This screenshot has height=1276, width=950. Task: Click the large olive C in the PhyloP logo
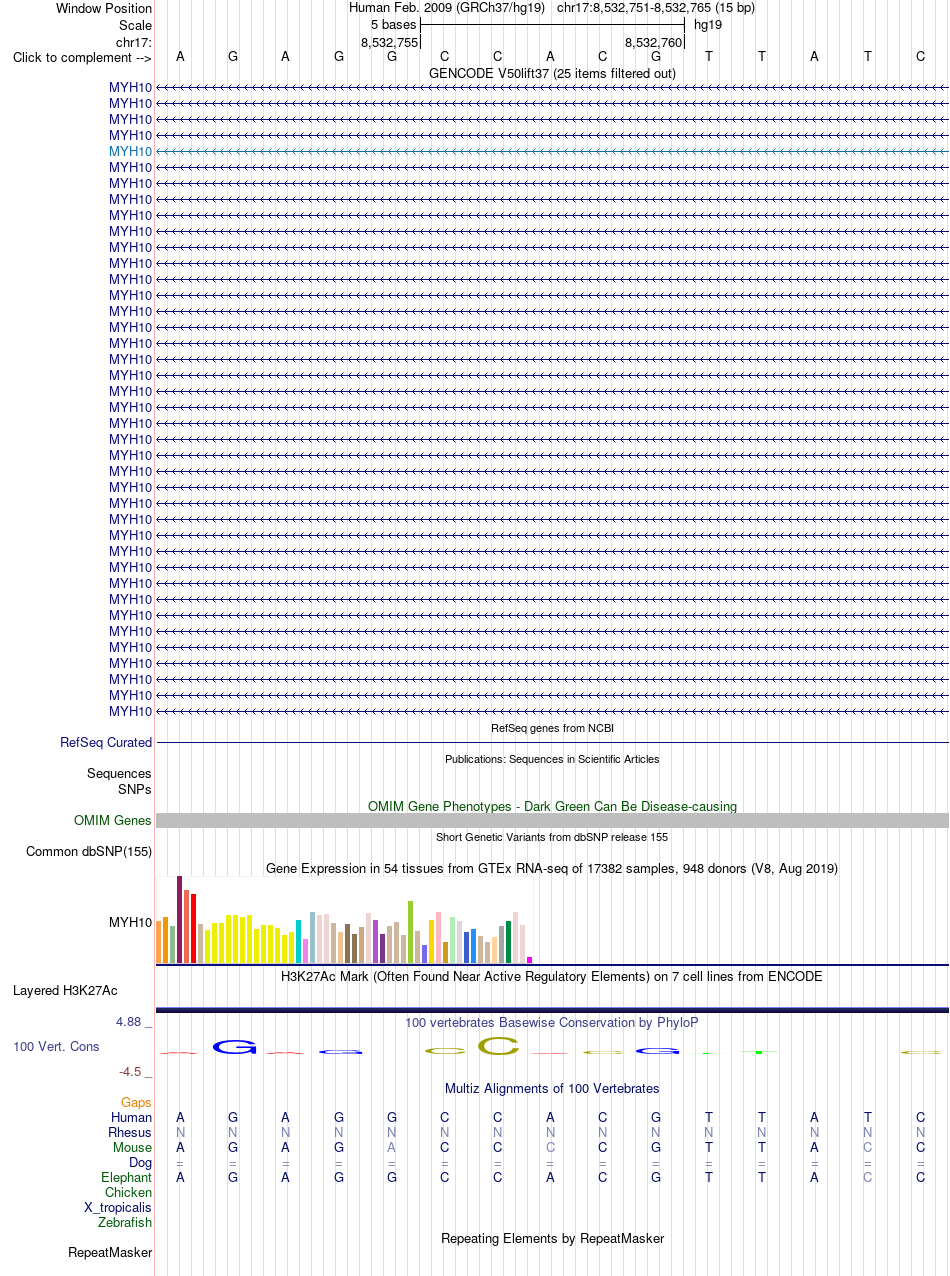pyautogui.click(x=499, y=1047)
